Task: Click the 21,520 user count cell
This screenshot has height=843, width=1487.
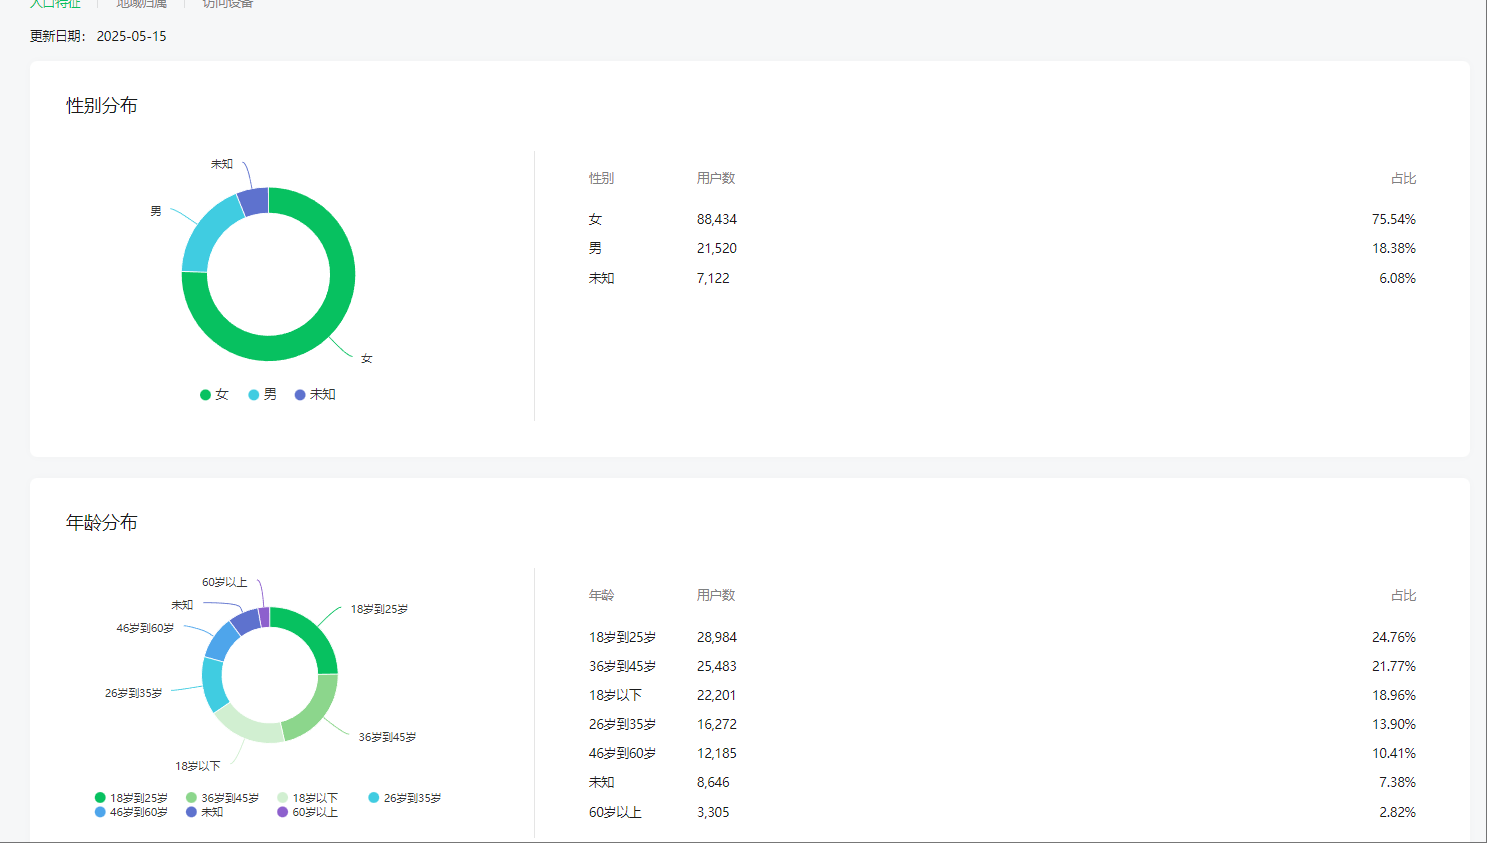Action: click(x=717, y=248)
